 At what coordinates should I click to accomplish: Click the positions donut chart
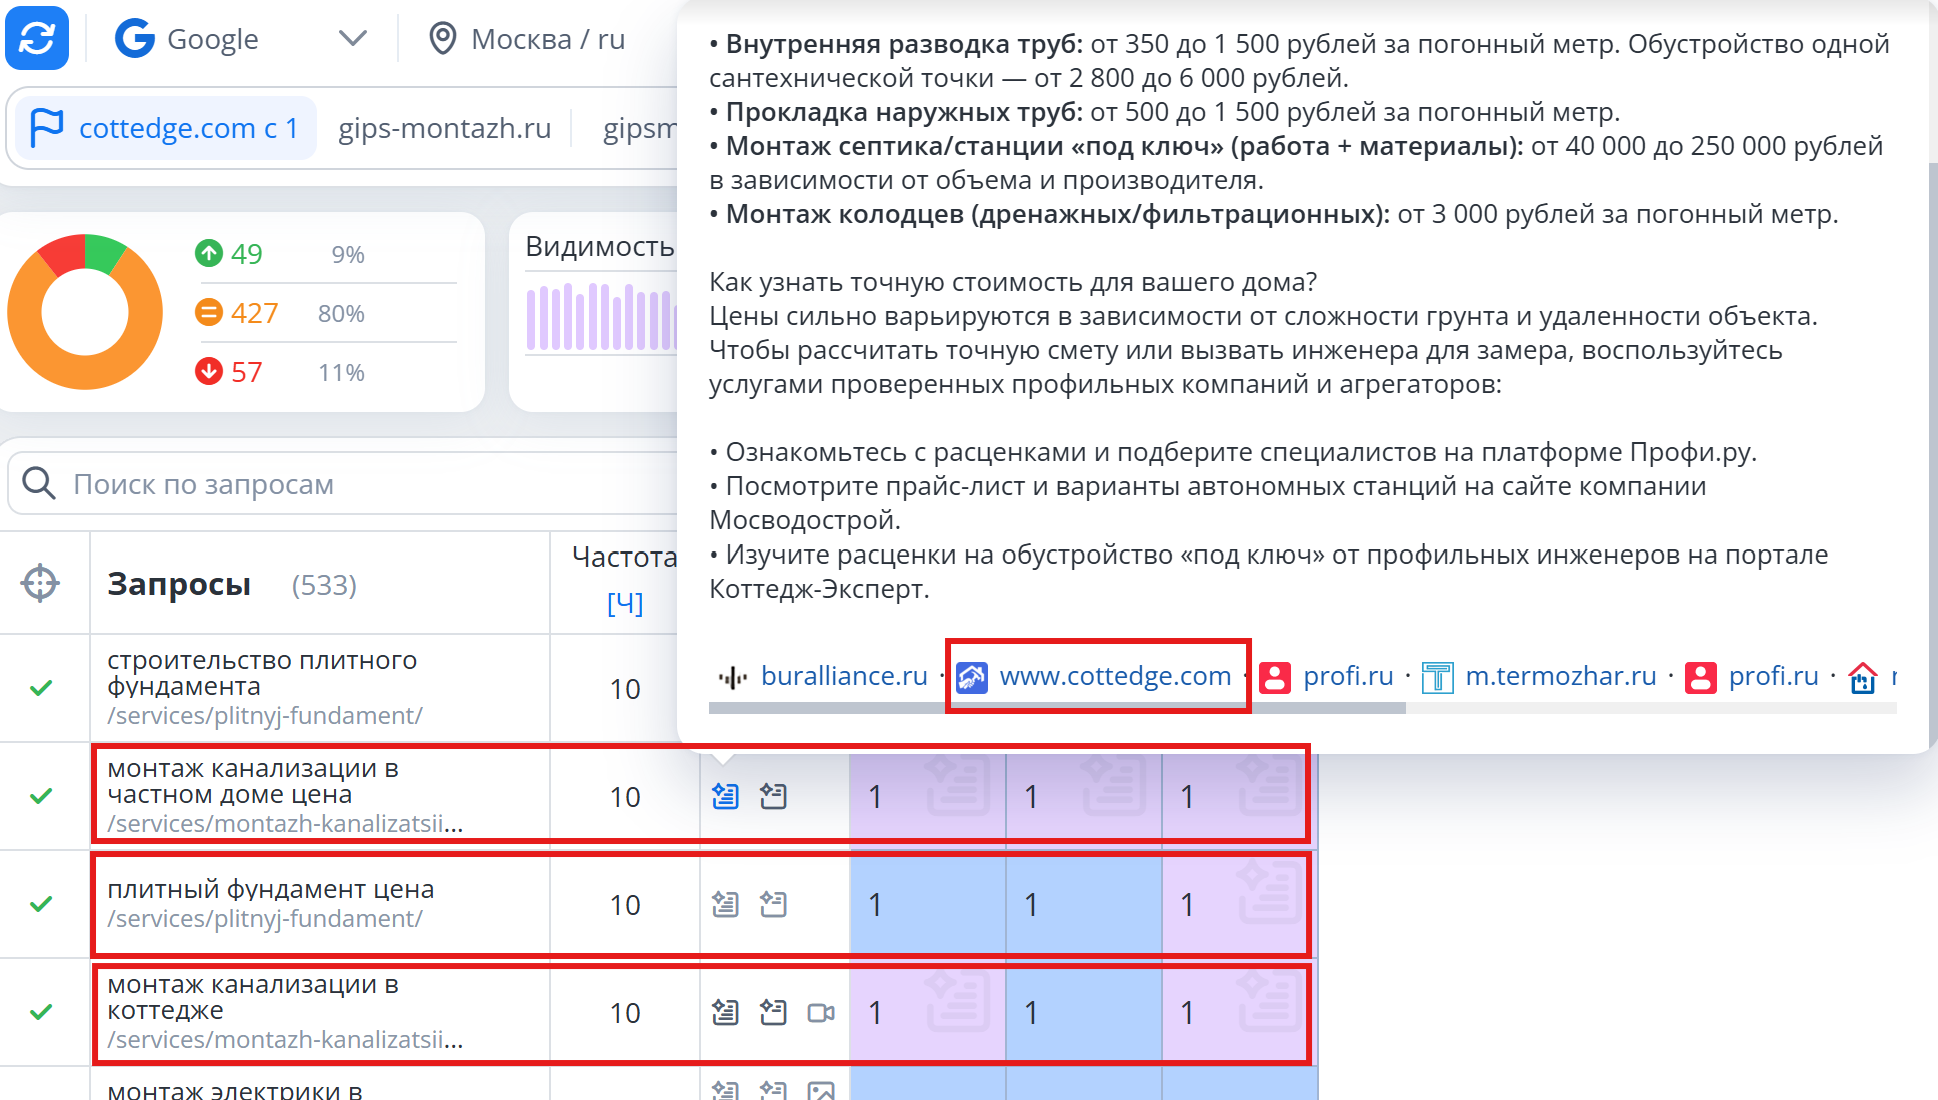[x=85, y=312]
